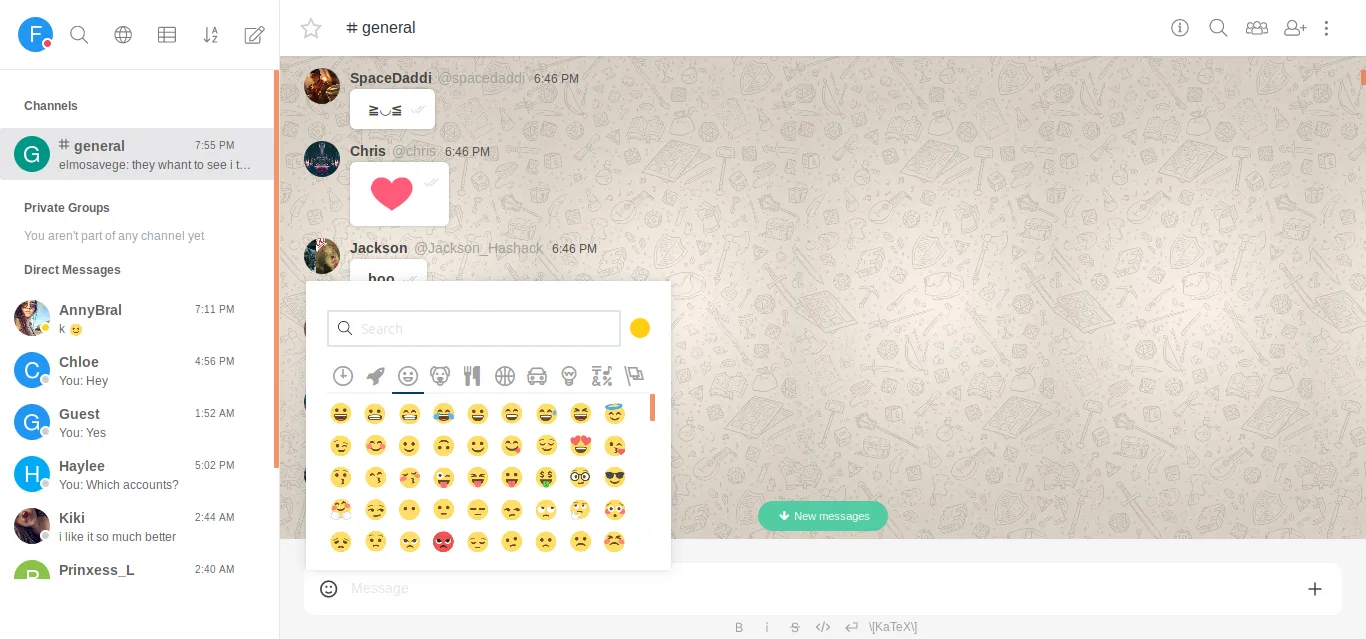Open my account avatar menu

point(35,35)
